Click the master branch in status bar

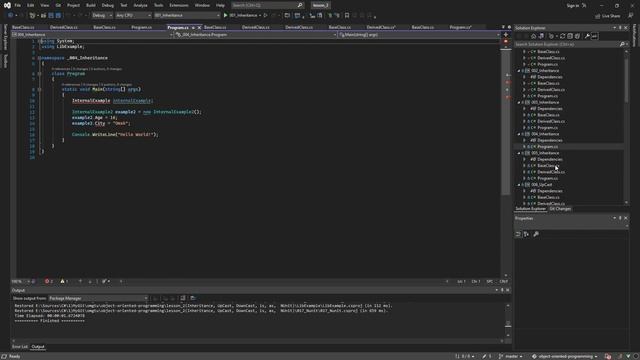coord(510,356)
